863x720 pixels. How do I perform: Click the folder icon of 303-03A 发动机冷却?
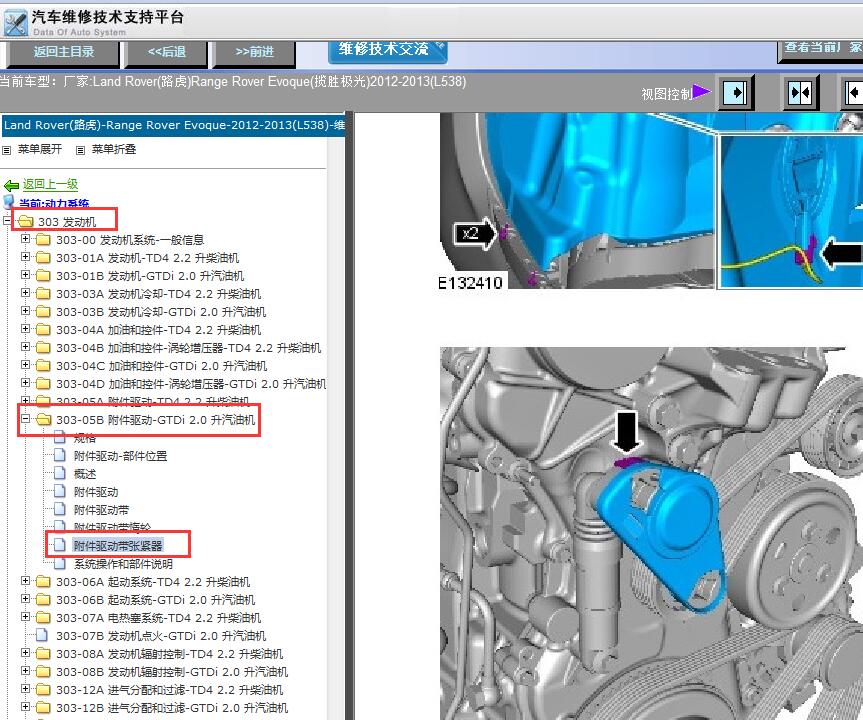[x=43, y=293]
